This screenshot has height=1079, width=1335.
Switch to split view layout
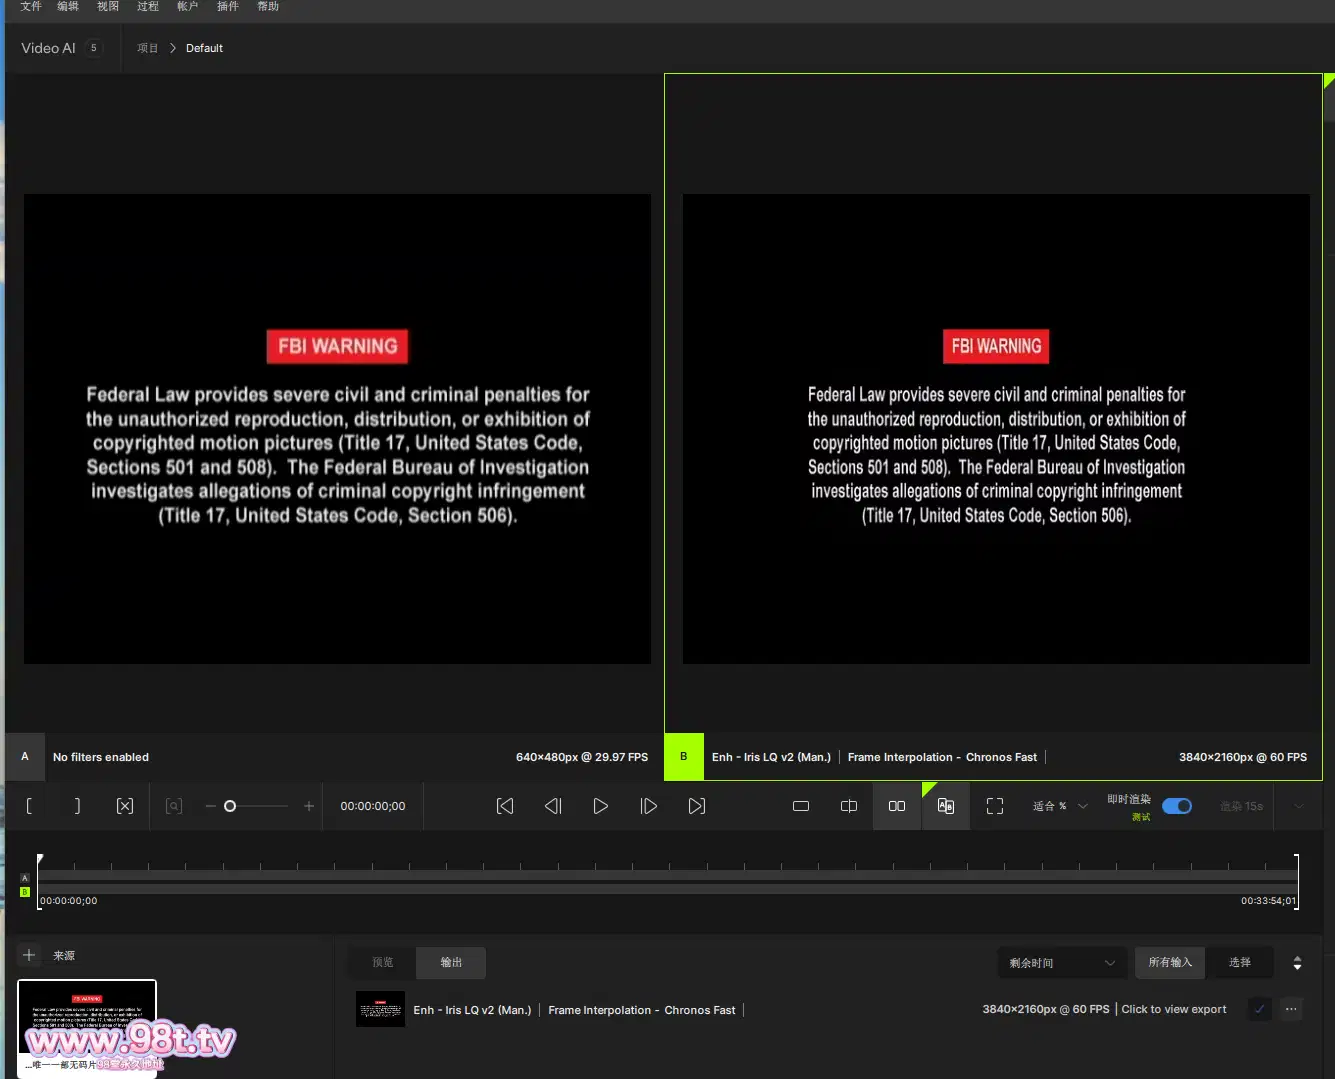click(x=849, y=806)
